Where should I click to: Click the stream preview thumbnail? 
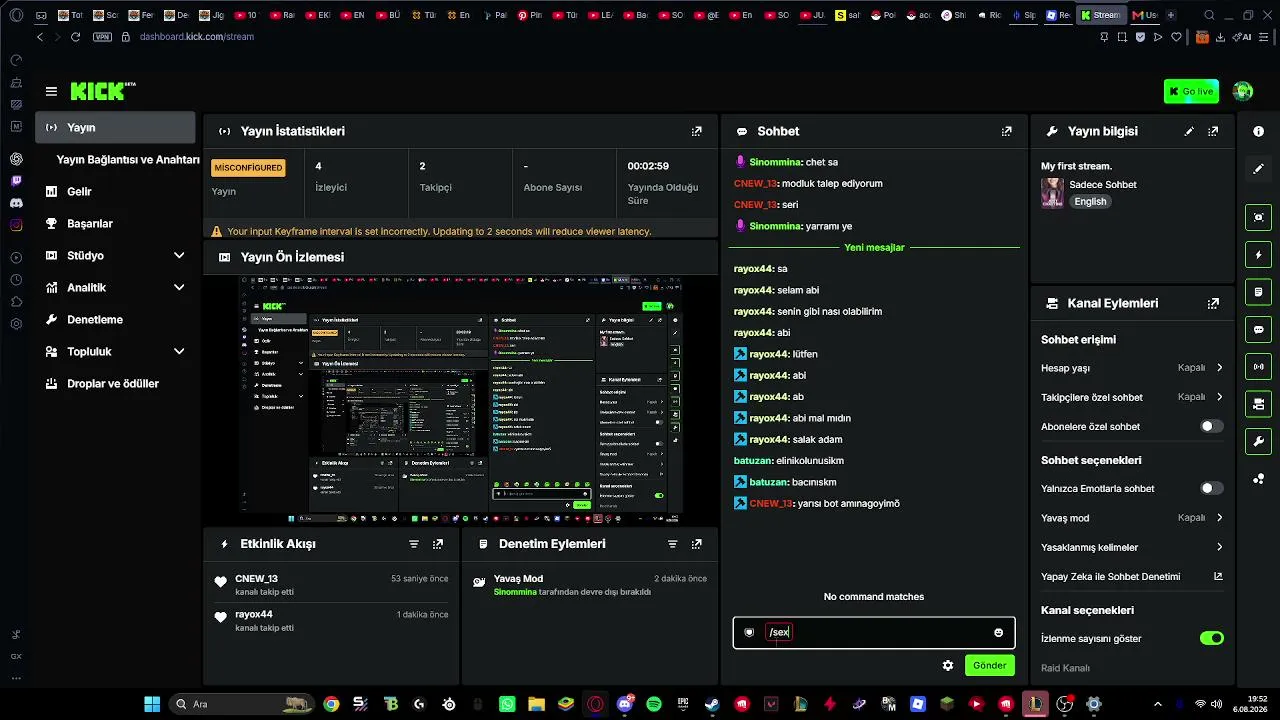pos(460,400)
